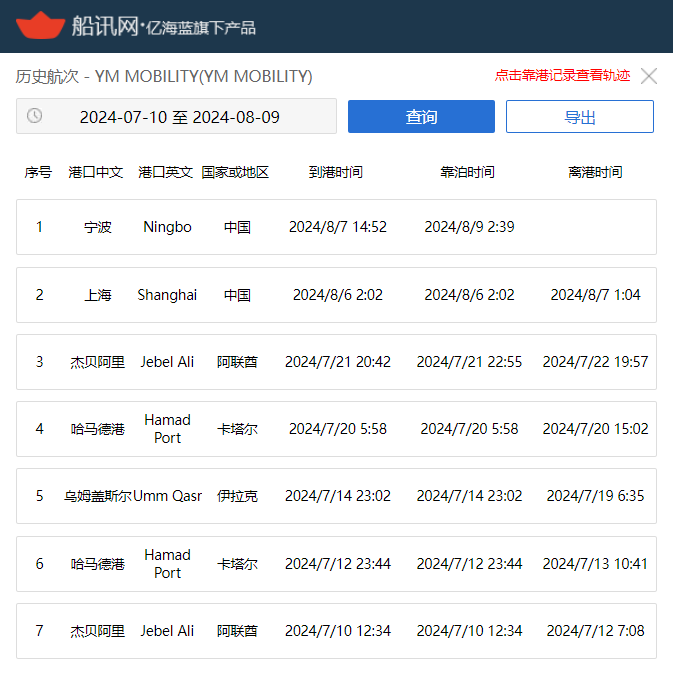Click arrival time 2024/7/12 23:44
This screenshot has width=673, height=693.
point(338,564)
